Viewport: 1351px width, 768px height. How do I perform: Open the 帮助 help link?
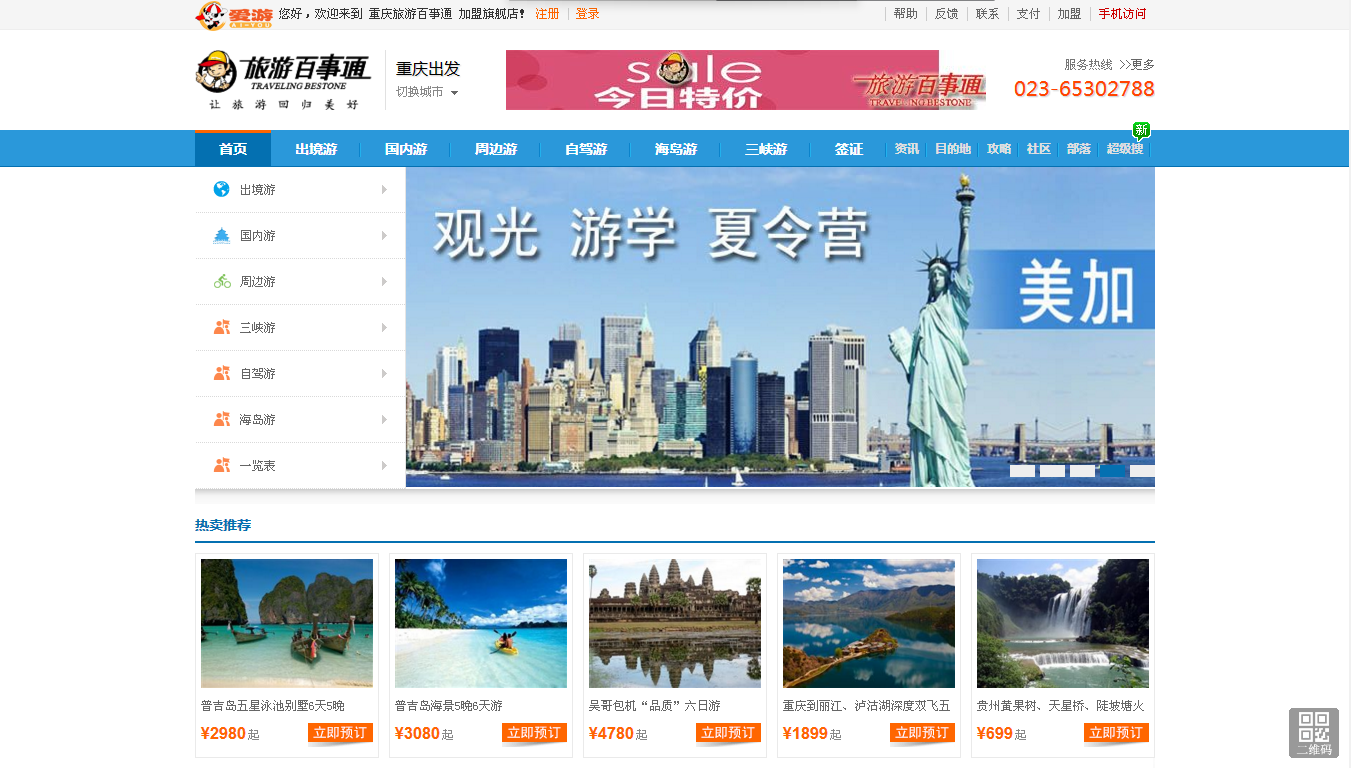[x=906, y=14]
